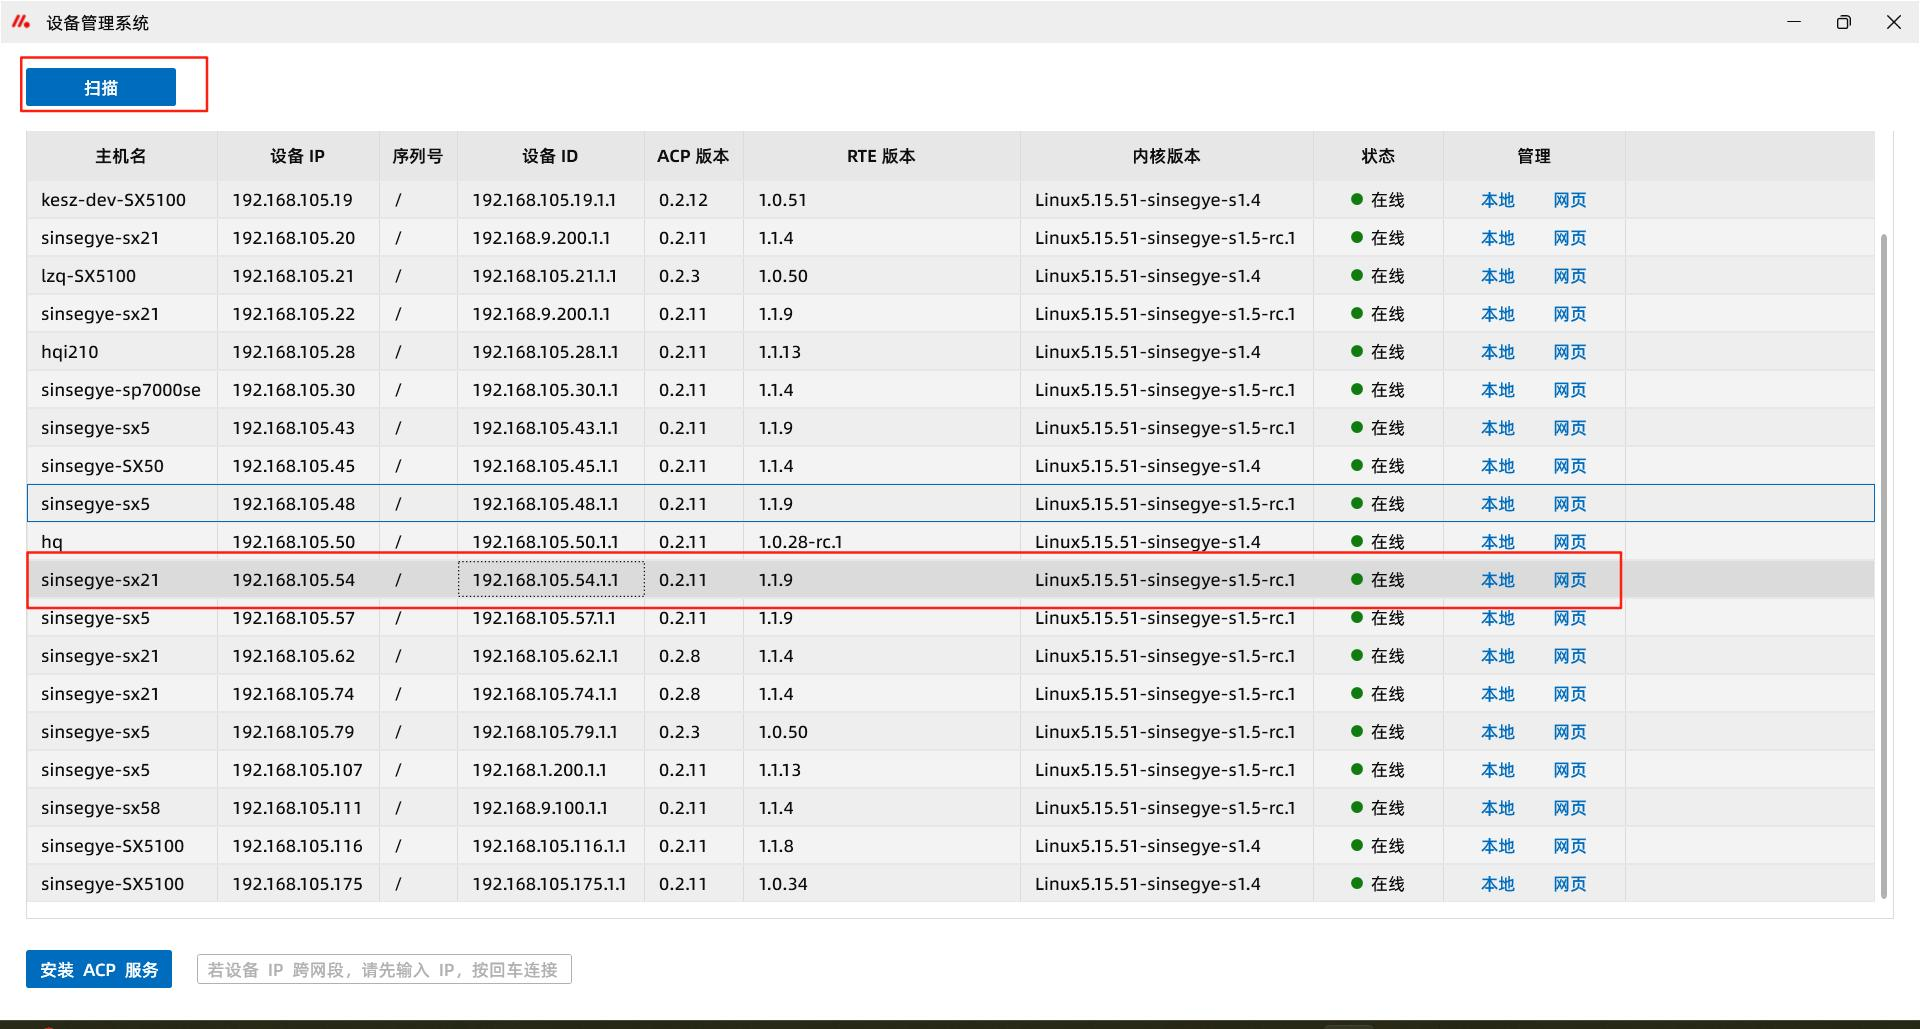Open 本地 for sinsegye-SX50
The height and width of the screenshot is (1029, 1920).
point(1498,466)
